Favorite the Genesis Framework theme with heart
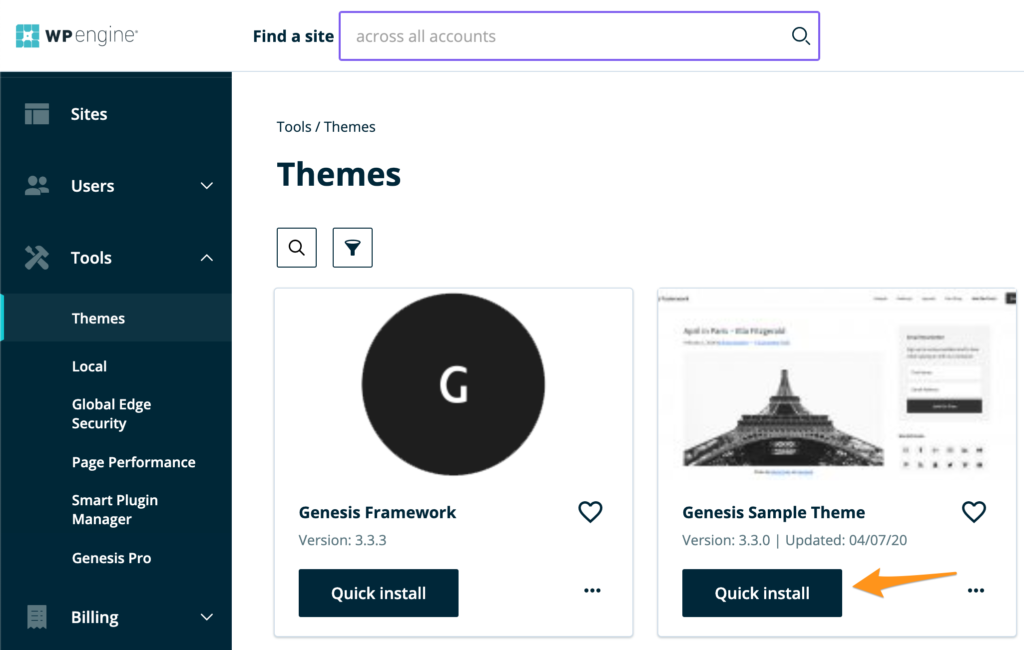1024x650 pixels. click(x=590, y=512)
